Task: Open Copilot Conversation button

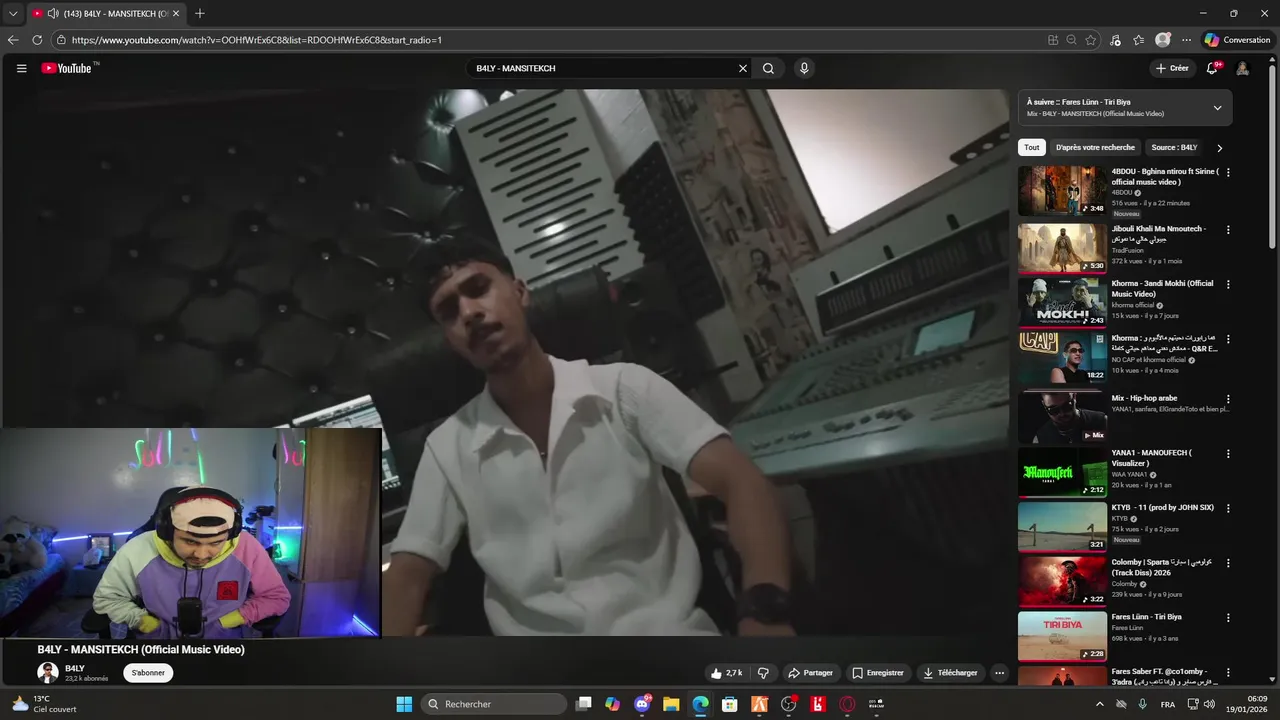Action: click(x=1237, y=40)
